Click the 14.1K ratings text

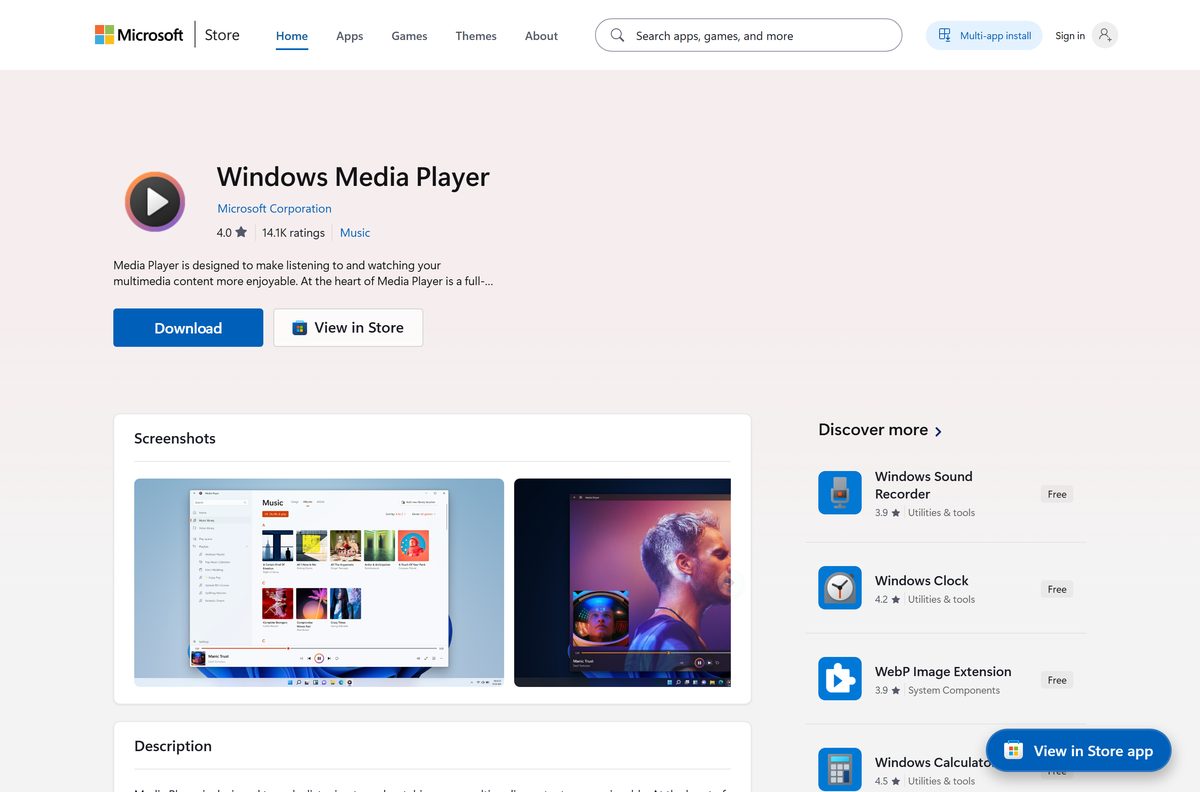click(x=293, y=233)
